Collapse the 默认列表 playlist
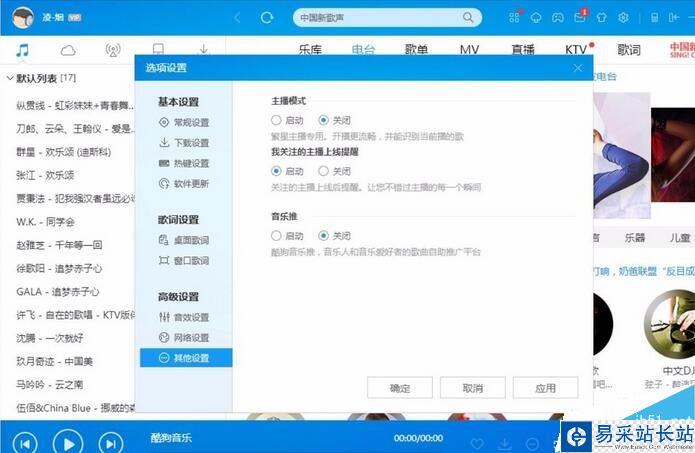This screenshot has width=695, height=453. point(10,78)
